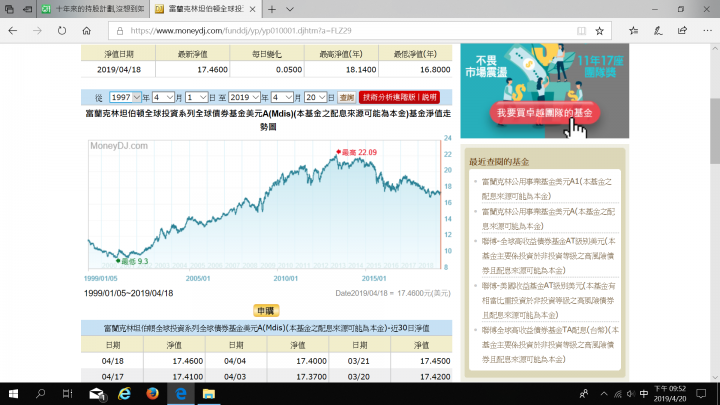Open taskbar search magnifier
Screen dimensions: 720x405
(40, 394)
